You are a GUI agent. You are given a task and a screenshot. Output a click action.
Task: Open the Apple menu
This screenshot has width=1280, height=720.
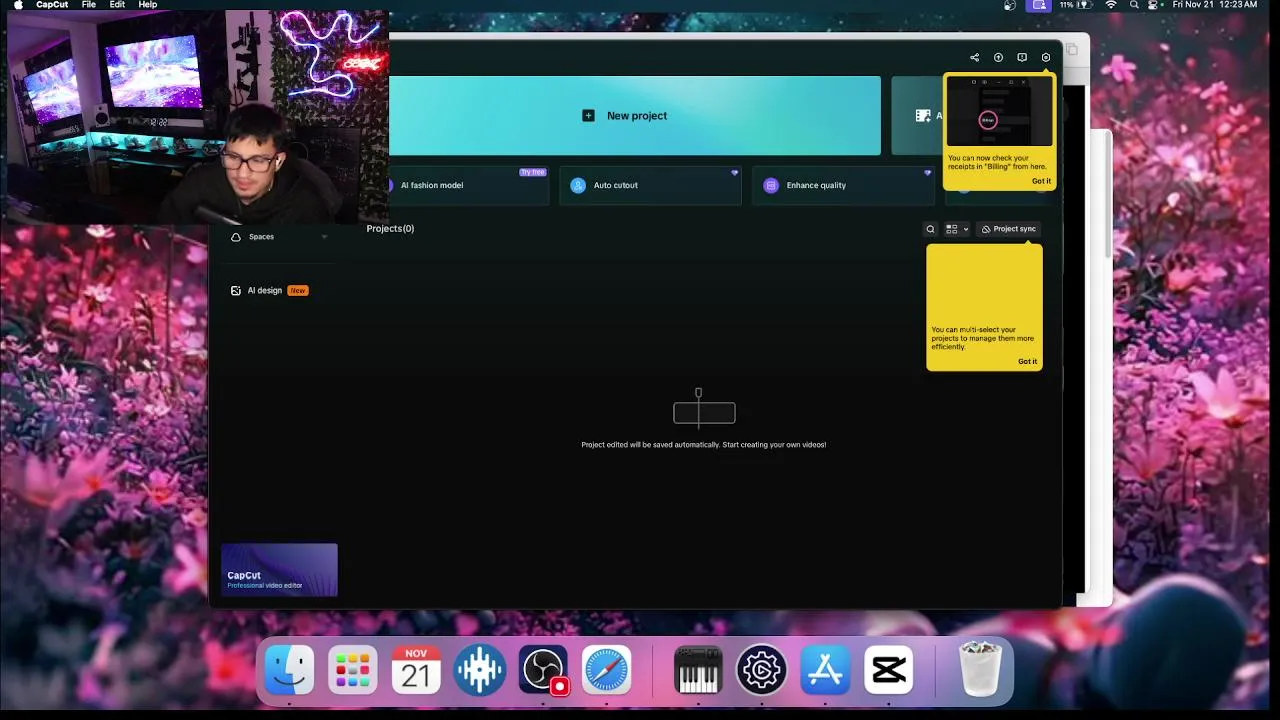(x=17, y=5)
